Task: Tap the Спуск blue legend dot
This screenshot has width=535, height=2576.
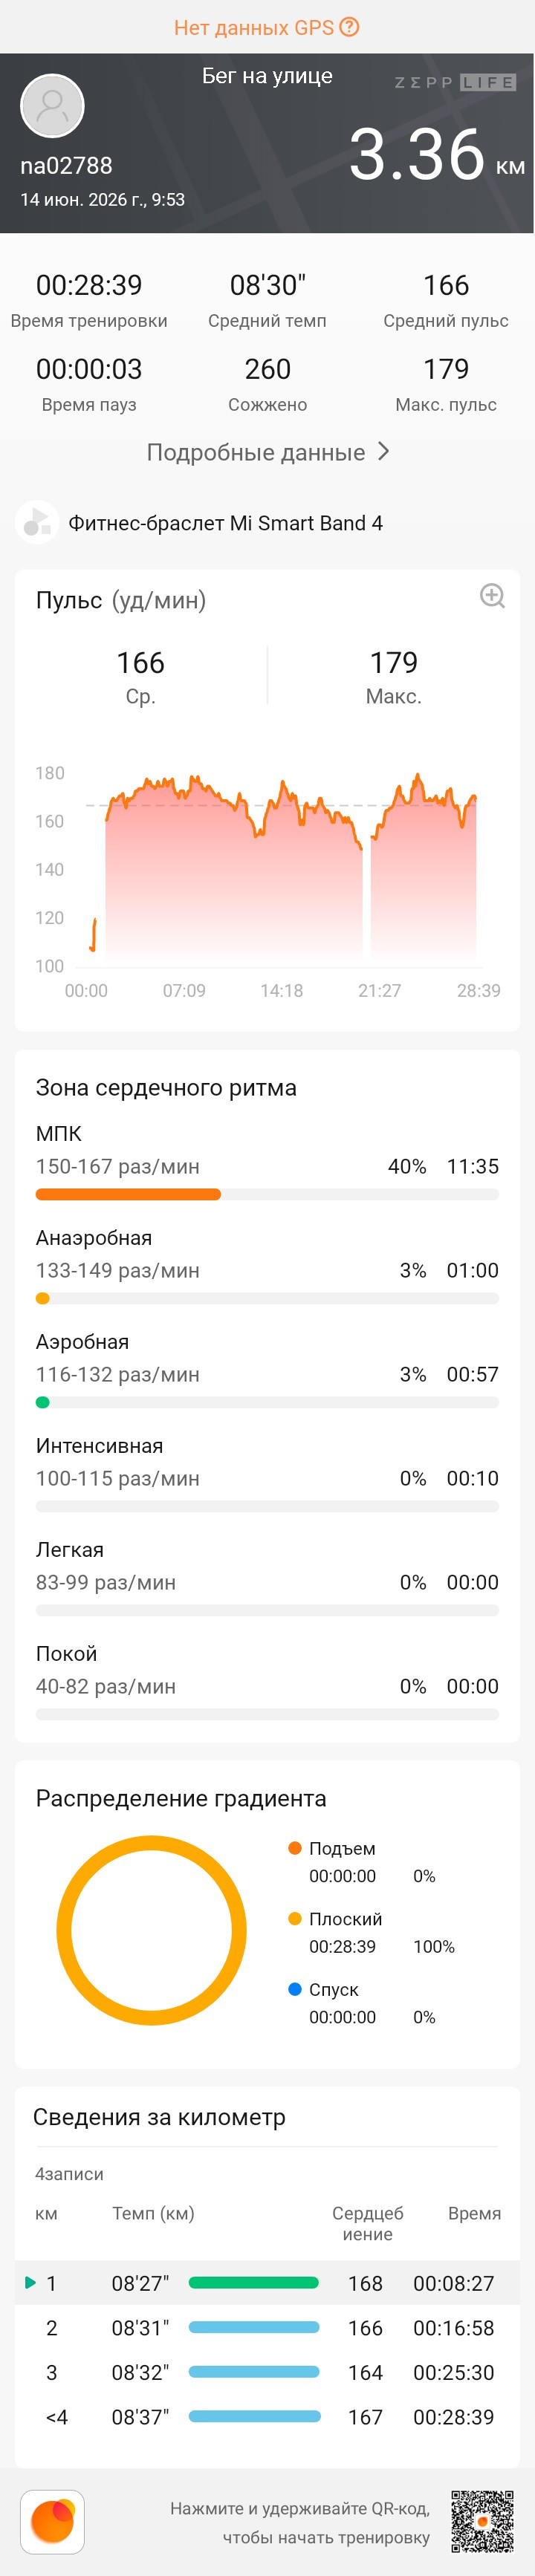Action: pos(295,1989)
